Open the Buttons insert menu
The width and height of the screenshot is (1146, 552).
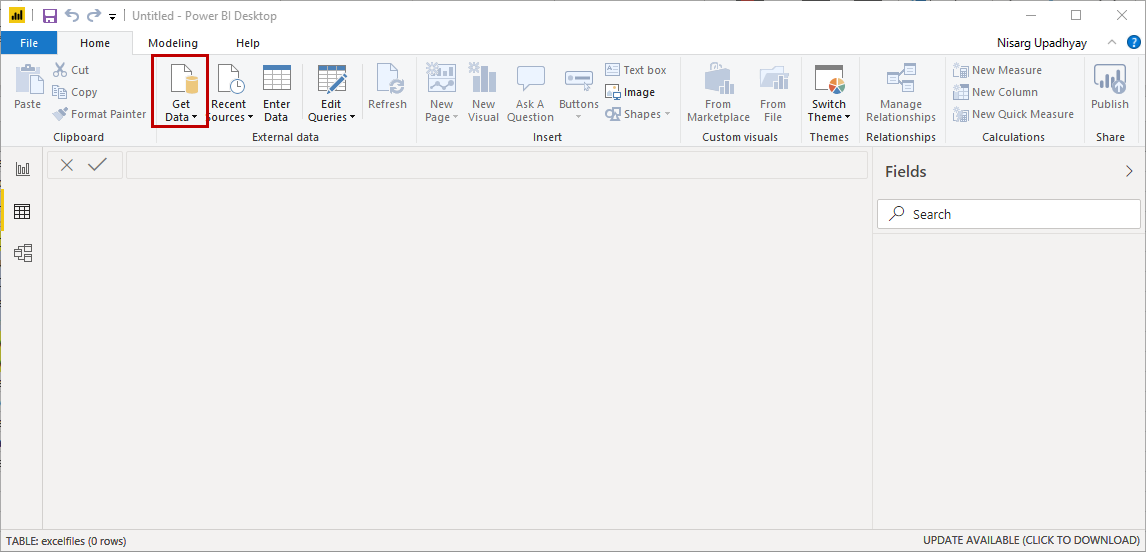click(578, 93)
